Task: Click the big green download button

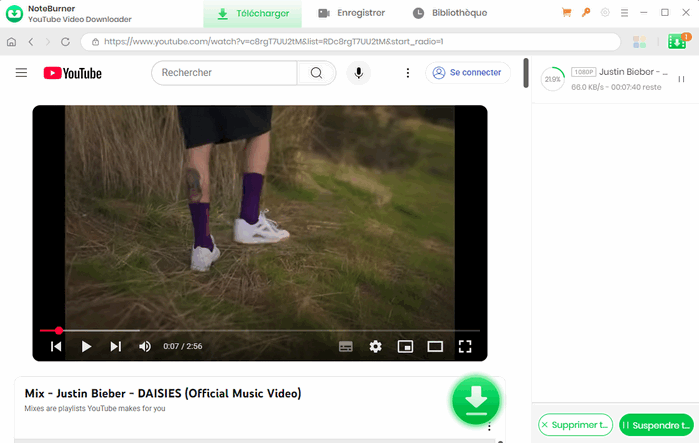Action: click(x=476, y=400)
